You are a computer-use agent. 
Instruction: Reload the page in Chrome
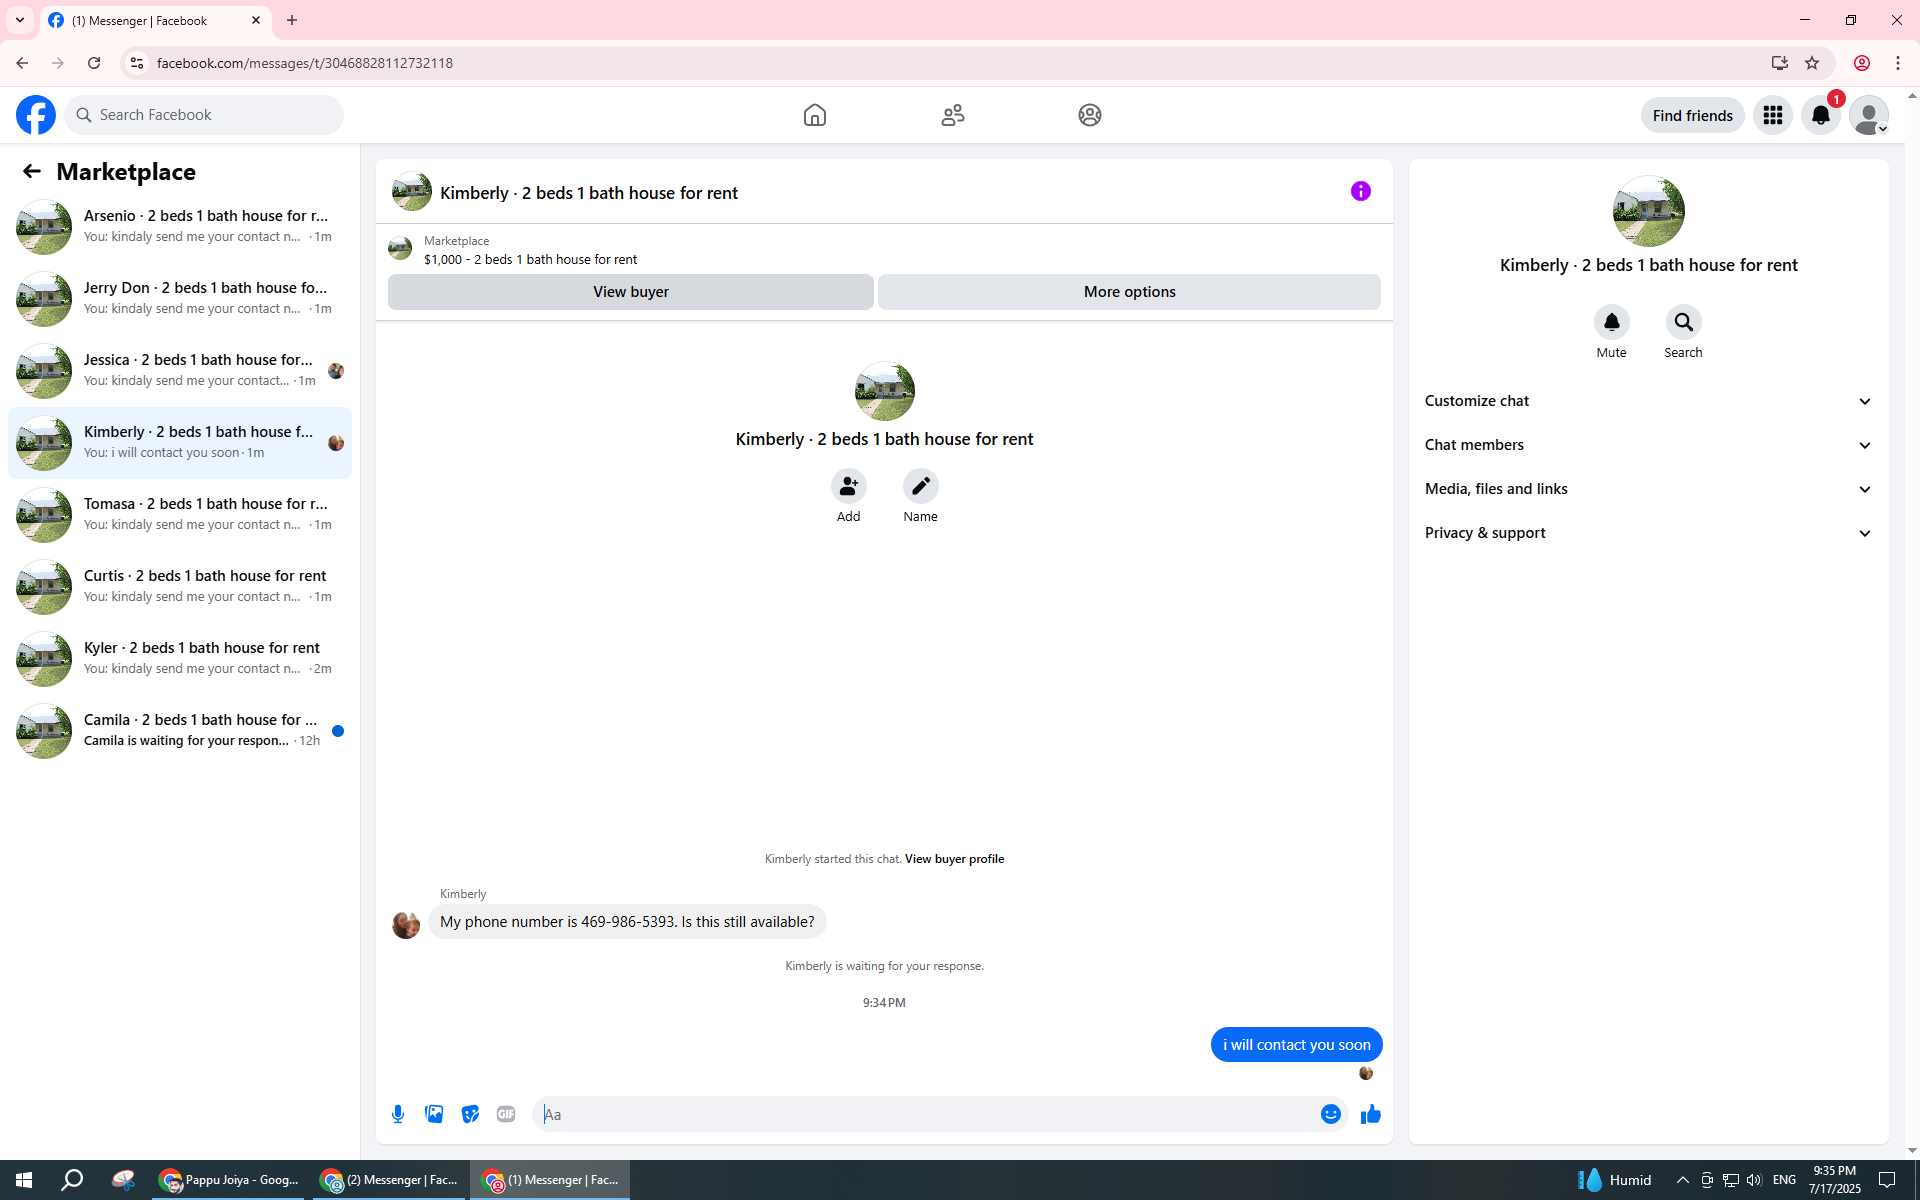point(94,63)
